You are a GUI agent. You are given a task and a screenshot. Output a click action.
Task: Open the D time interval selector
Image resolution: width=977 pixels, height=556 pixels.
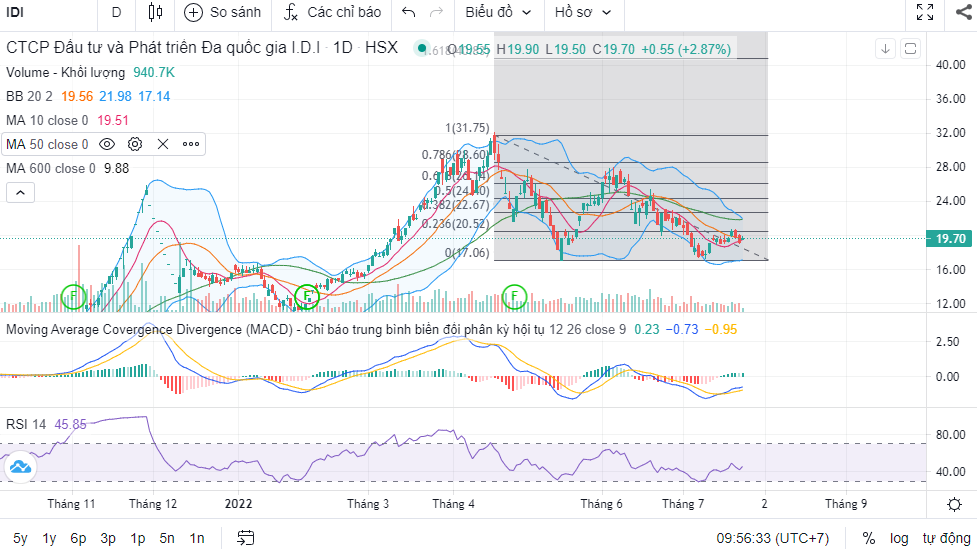(116, 13)
